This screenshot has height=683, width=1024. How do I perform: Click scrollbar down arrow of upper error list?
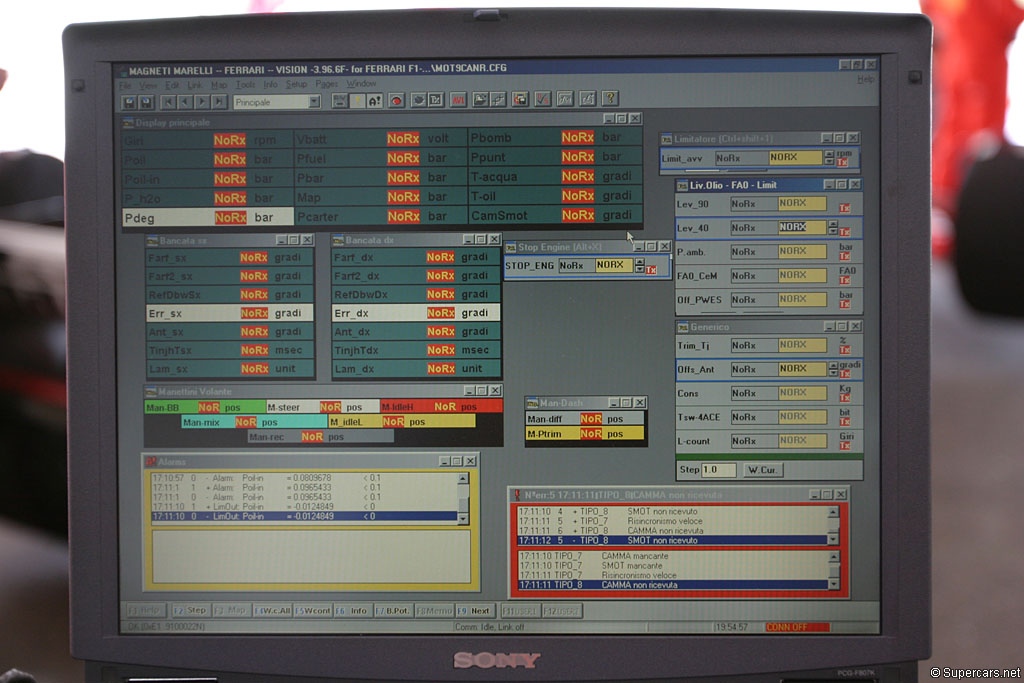click(x=833, y=539)
